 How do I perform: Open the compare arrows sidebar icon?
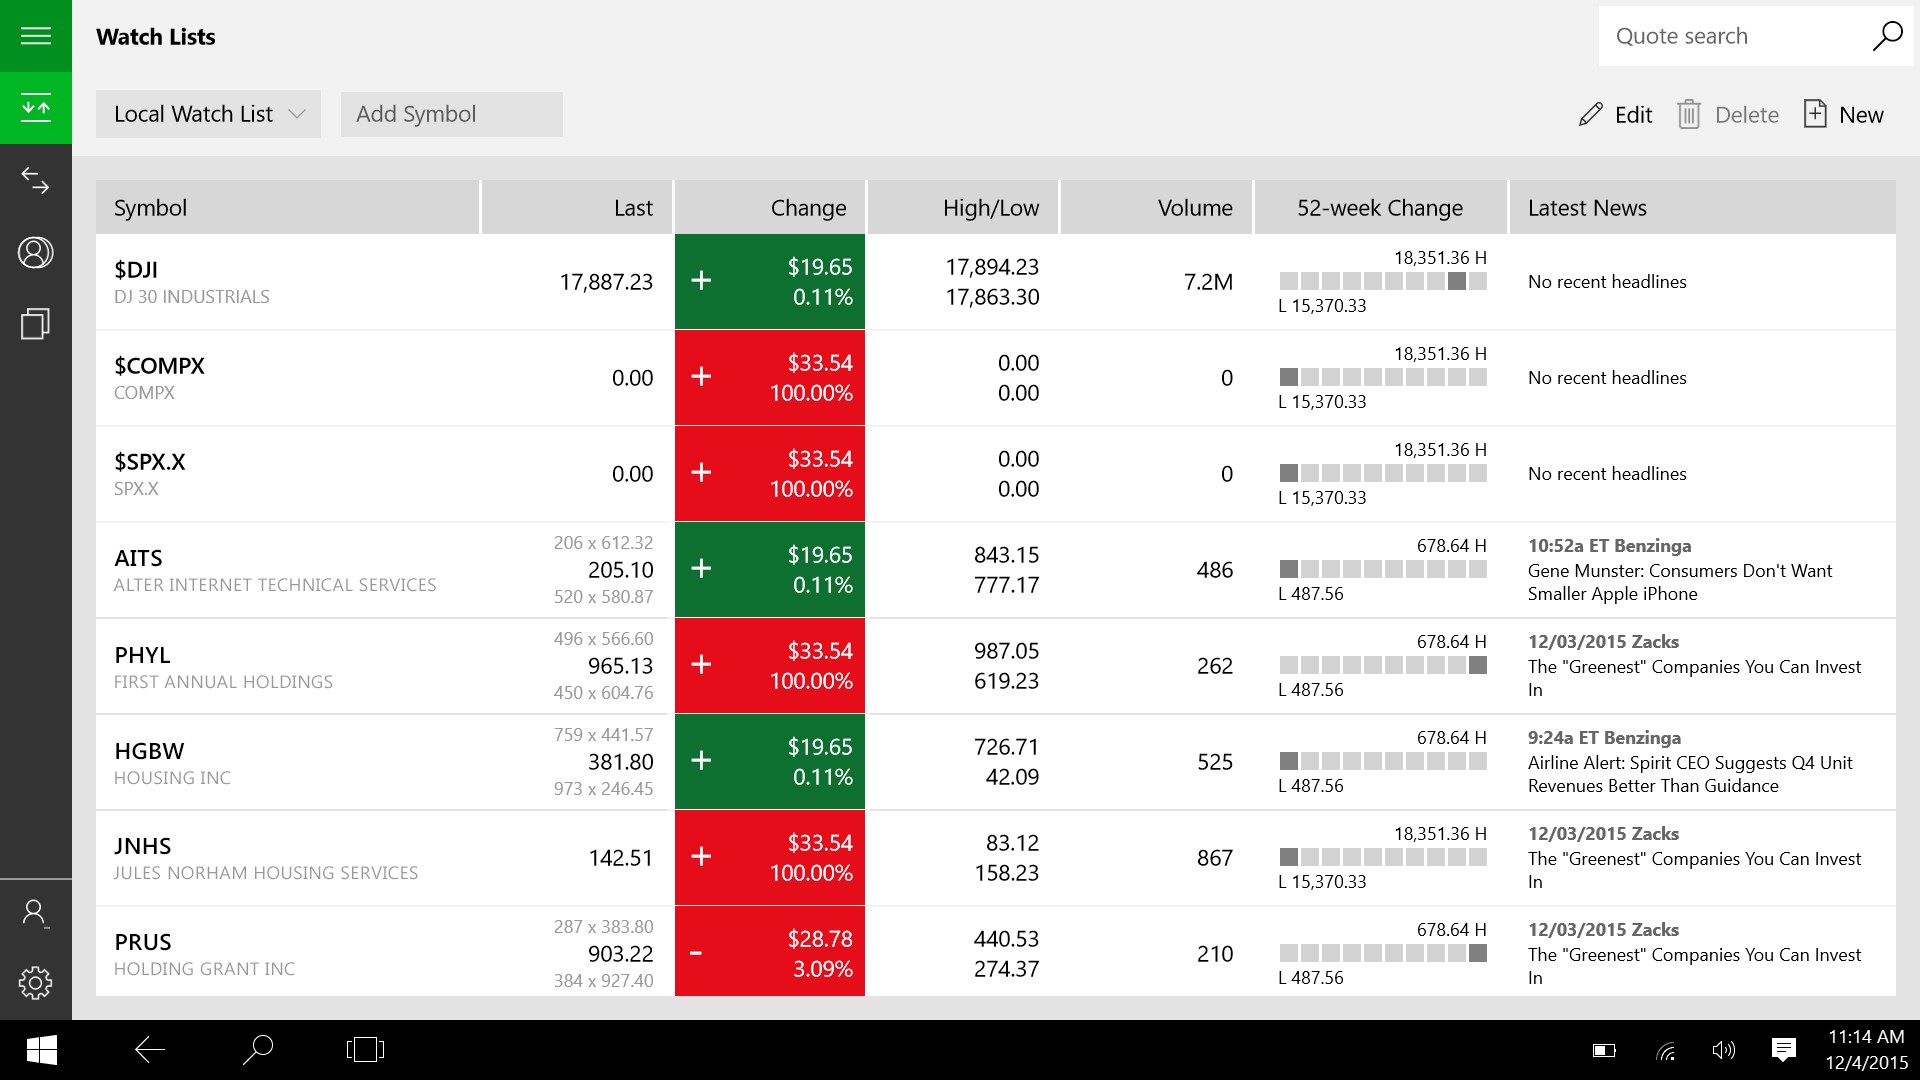(x=35, y=181)
